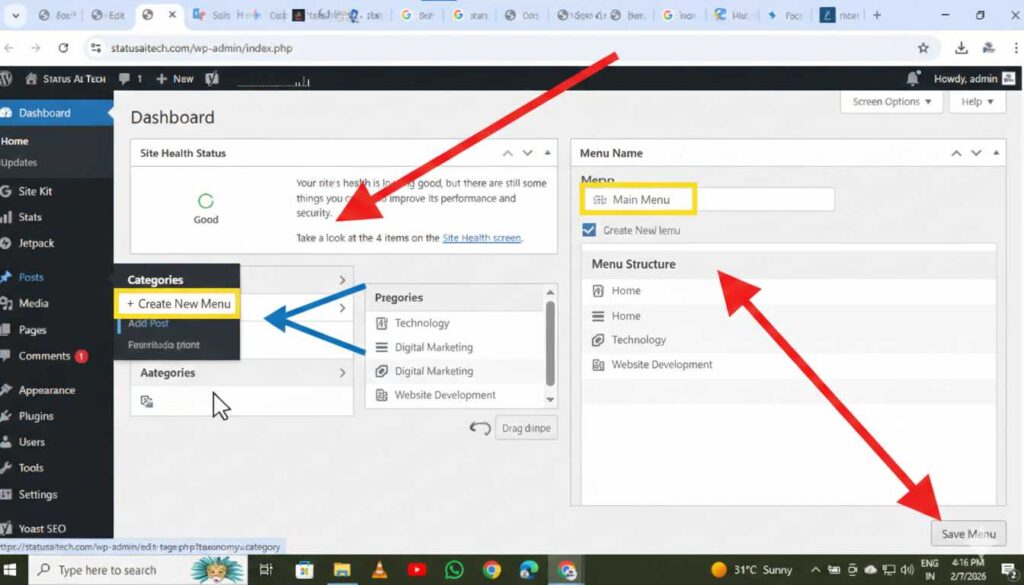Click the Yoast icon in the admin bar
The width and height of the screenshot is (1024, 585).
pyautogui.click(x=212, y=78)
